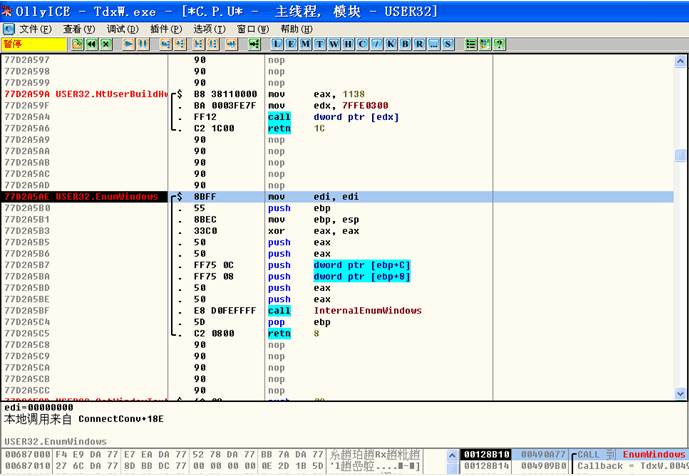
Task: Click the edi=00000000 info line
Action: click(x=39, y=407)
